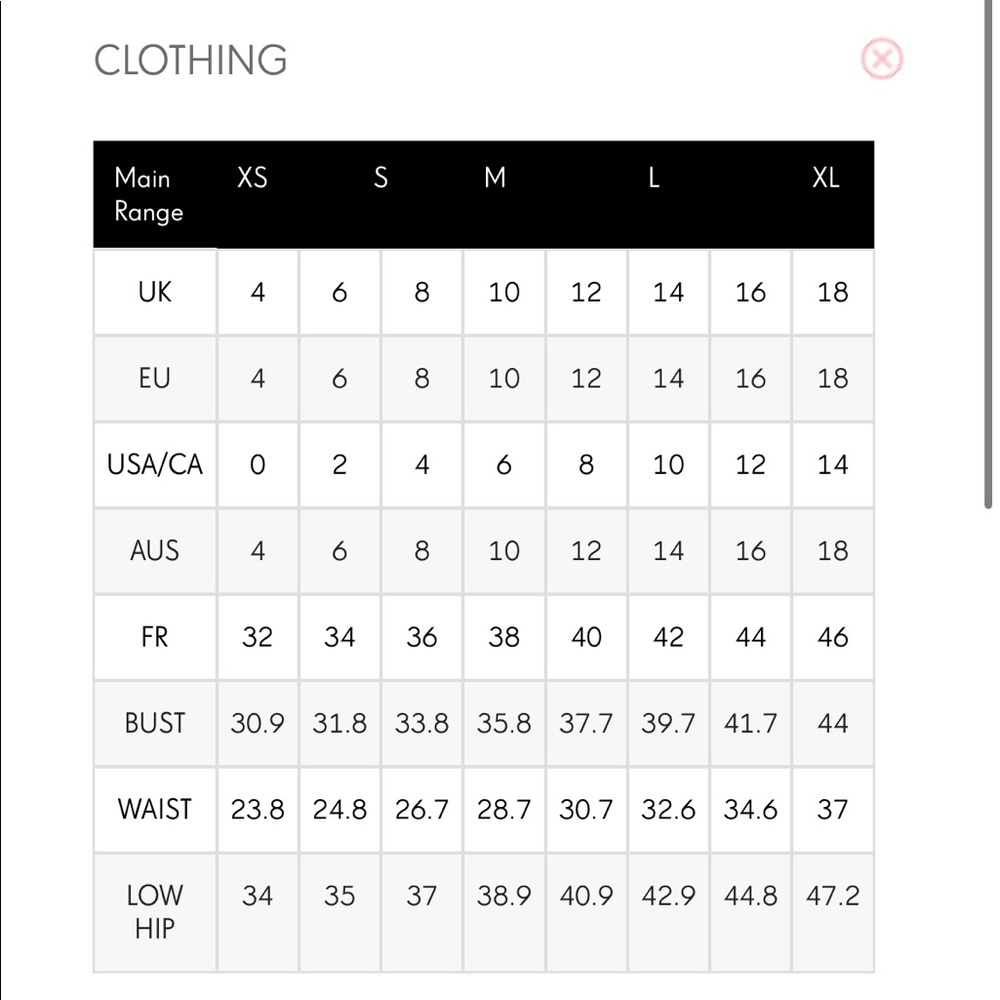Select the AUS row label

tap(155, 551)
